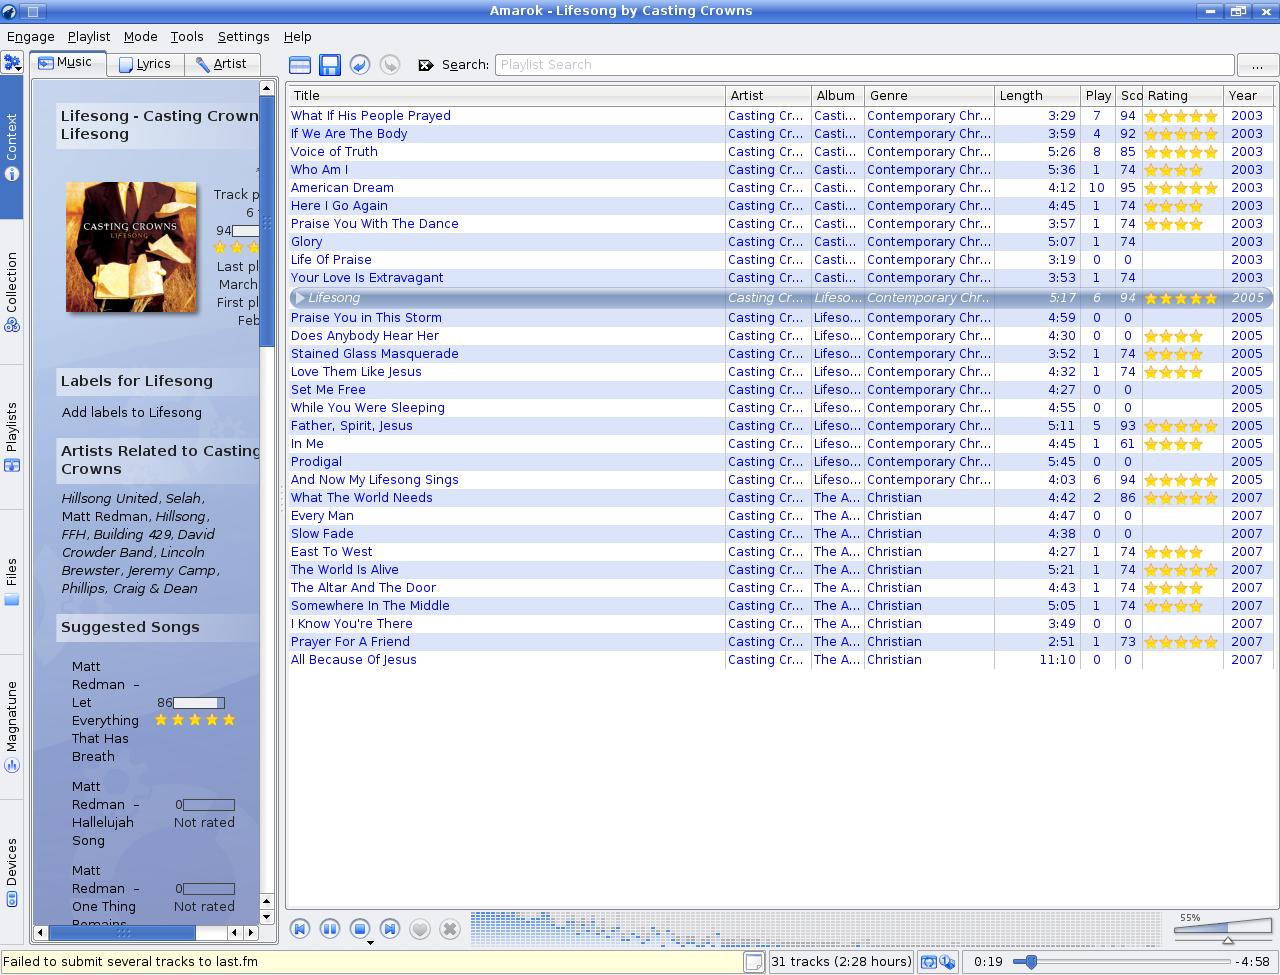Open related artist Jeremy Camp link

pyautogui.click(x=170, y=570)
